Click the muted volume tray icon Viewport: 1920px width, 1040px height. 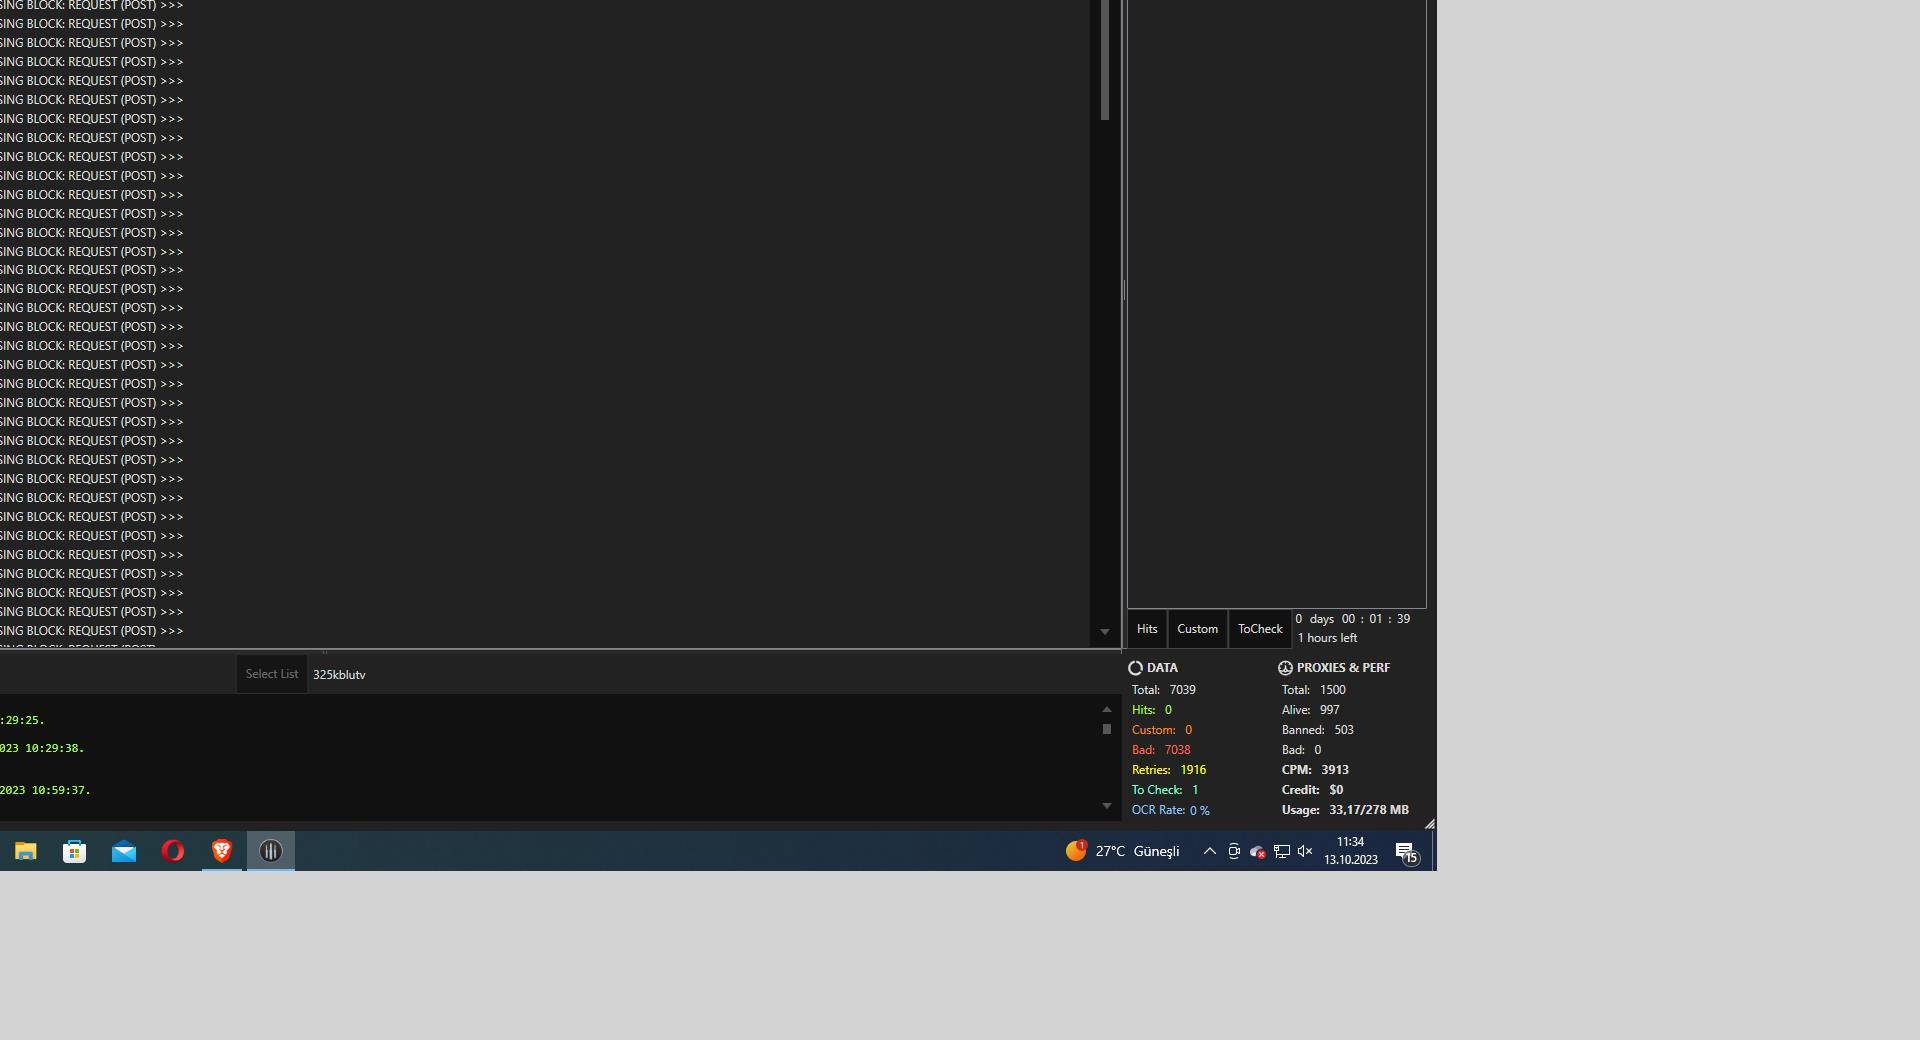pyautogui.click(x=1305, y=851)
